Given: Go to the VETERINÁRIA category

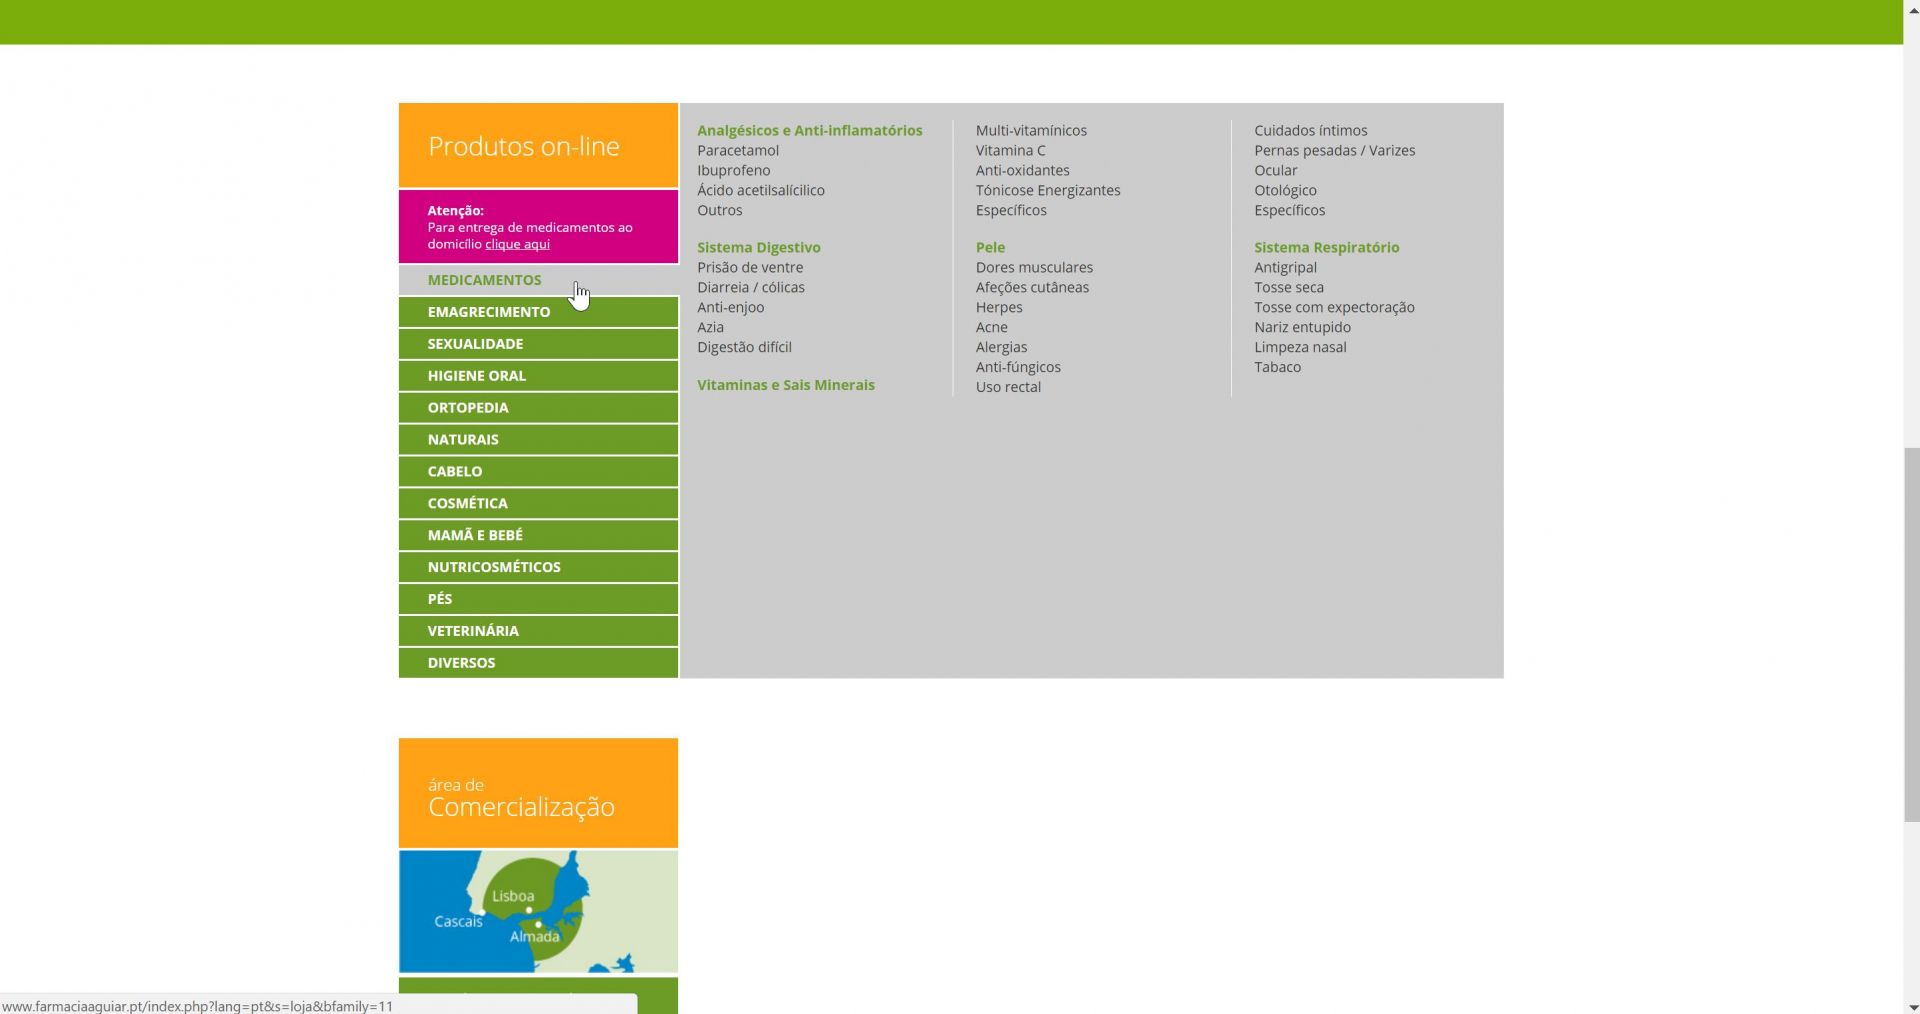Looking at the screenshot, I should click(x=473, y=631).
